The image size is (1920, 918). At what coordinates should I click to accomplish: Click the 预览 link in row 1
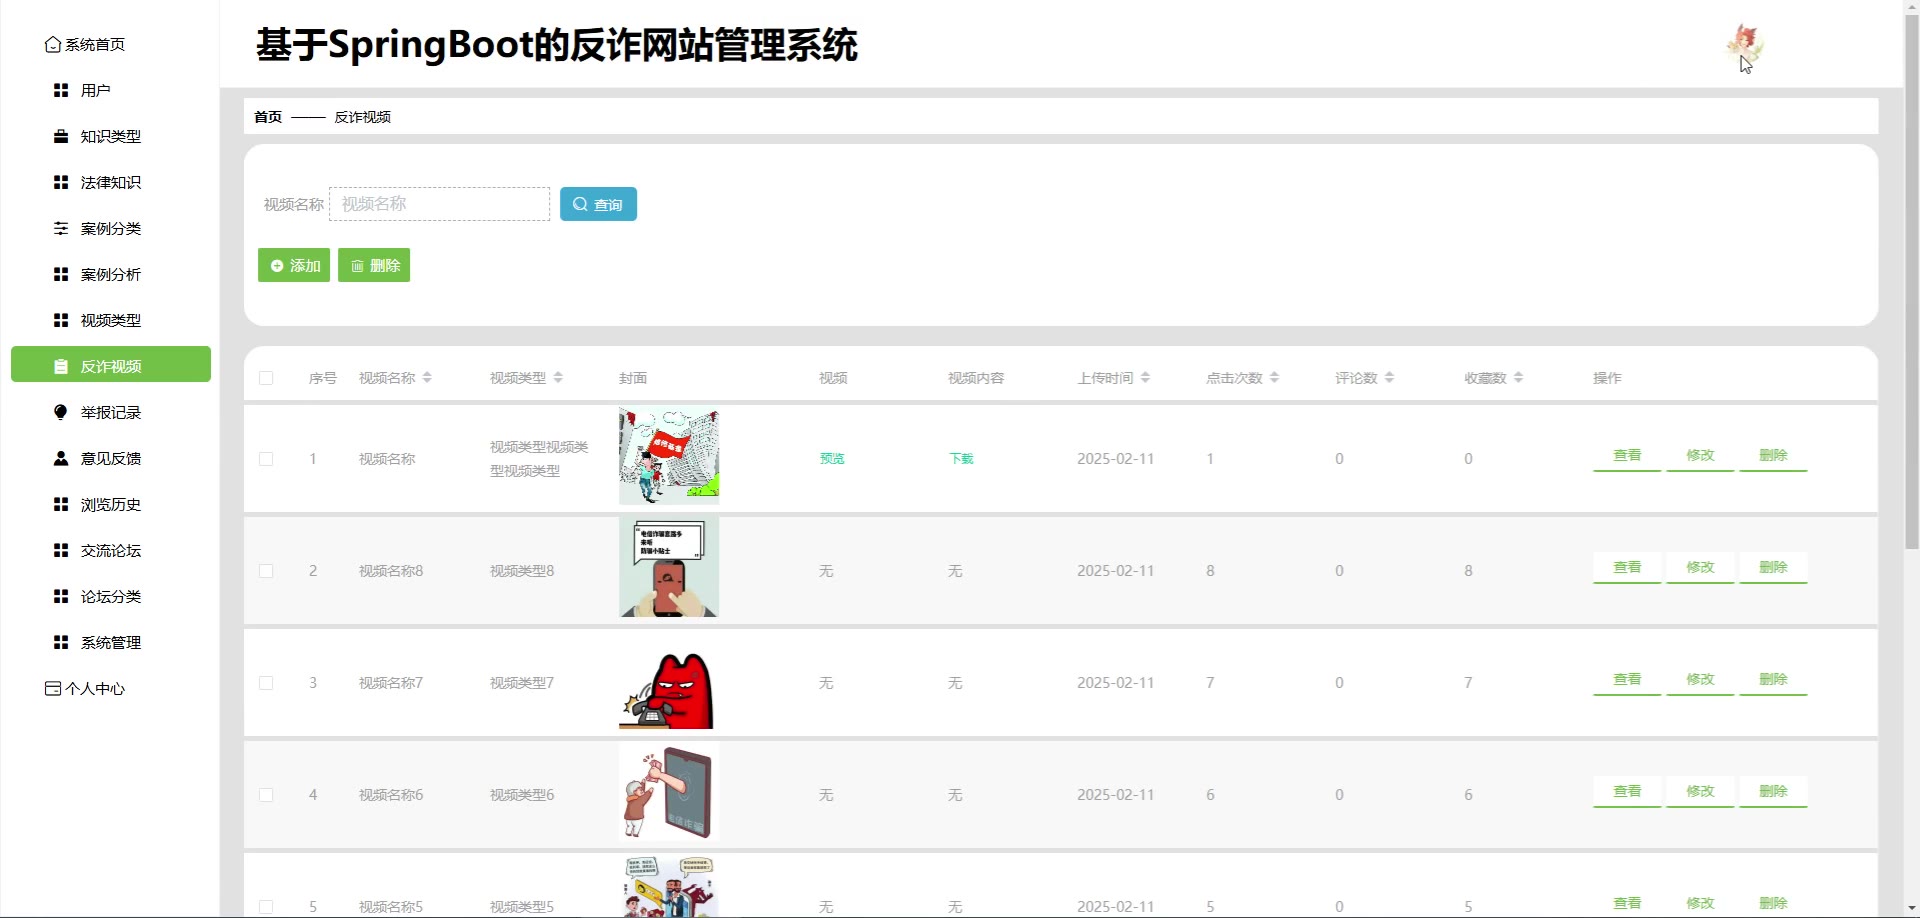click(x=832, y=459)
